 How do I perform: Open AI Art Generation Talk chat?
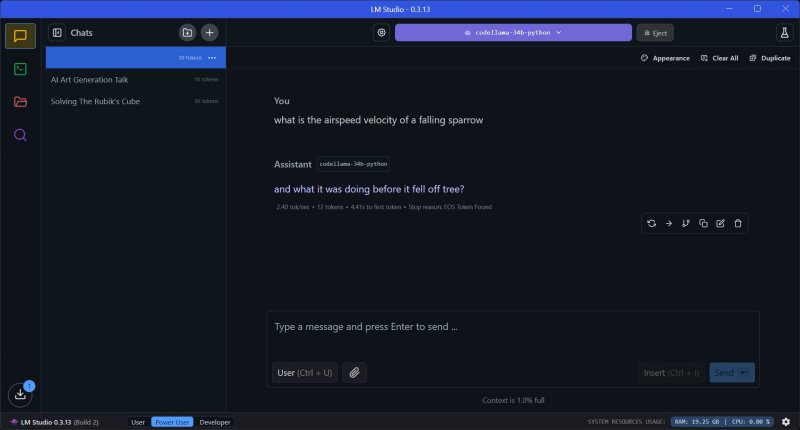pos(135,80)
